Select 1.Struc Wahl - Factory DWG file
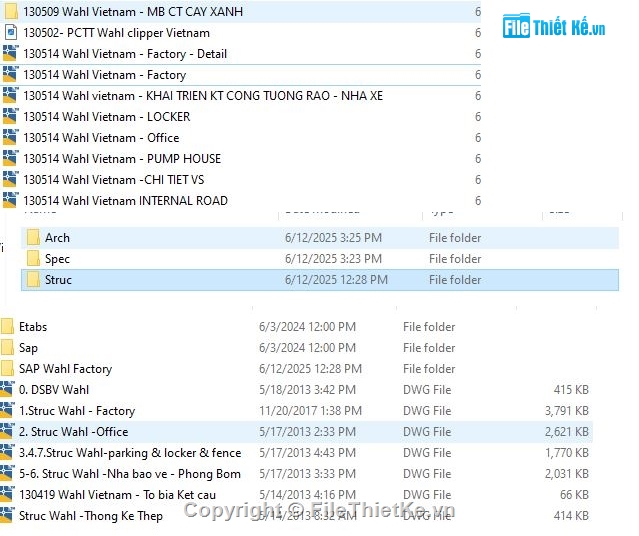 coord(77,411)
